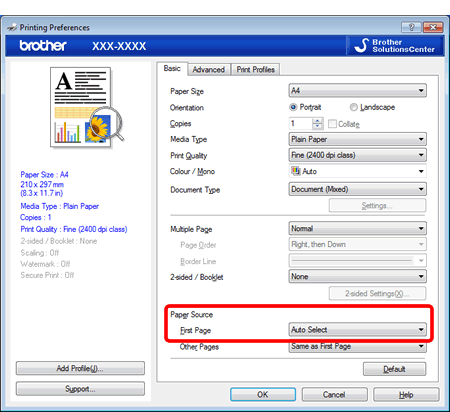
Task: Decrease Copies with down arrow
Action: click(318, 126)
